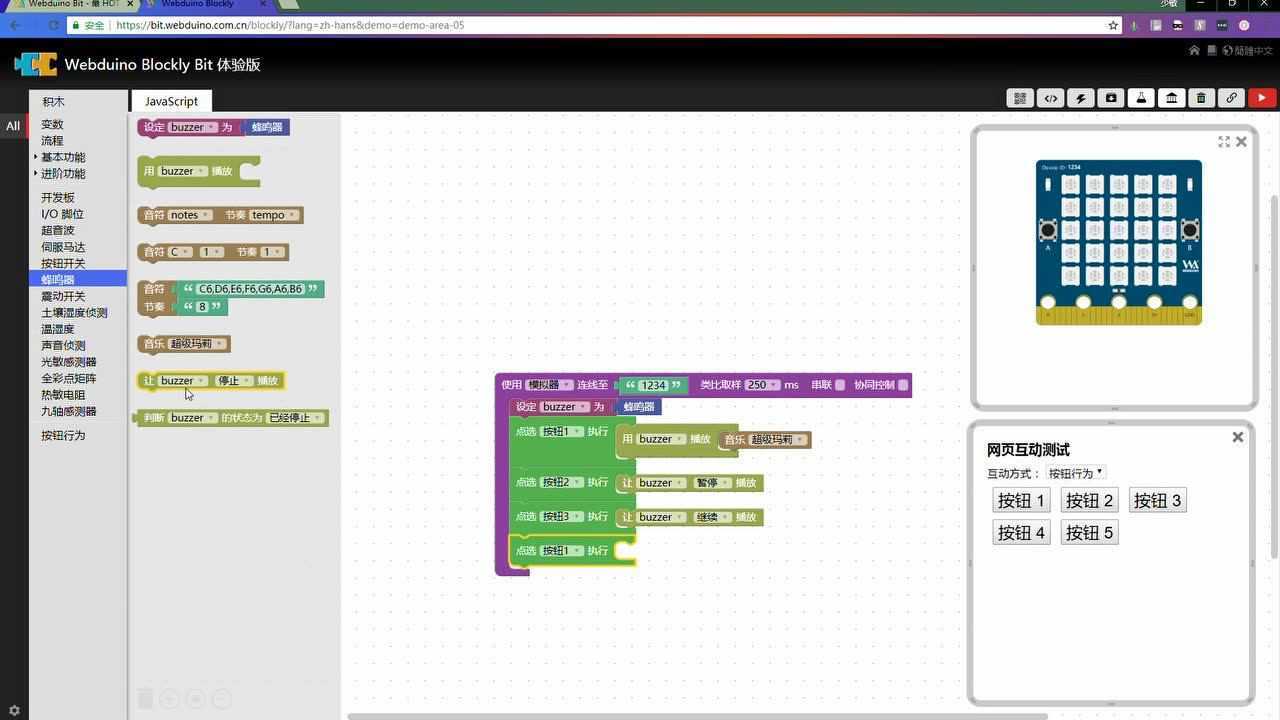Close the simulator board panel
1280x720 pixels.
pos(1241,142)
